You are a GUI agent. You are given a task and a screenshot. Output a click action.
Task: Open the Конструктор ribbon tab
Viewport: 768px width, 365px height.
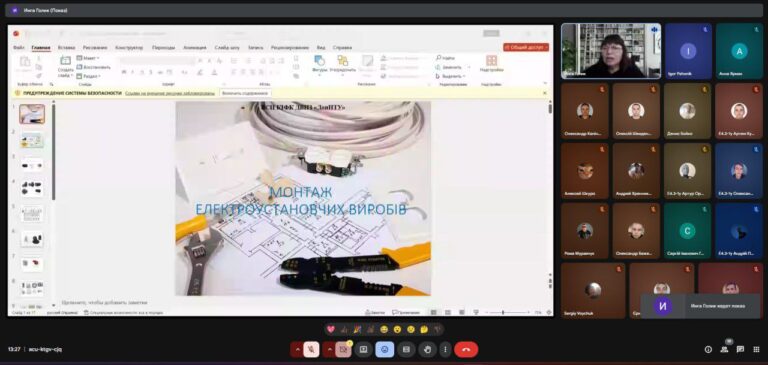click(129, 48)
